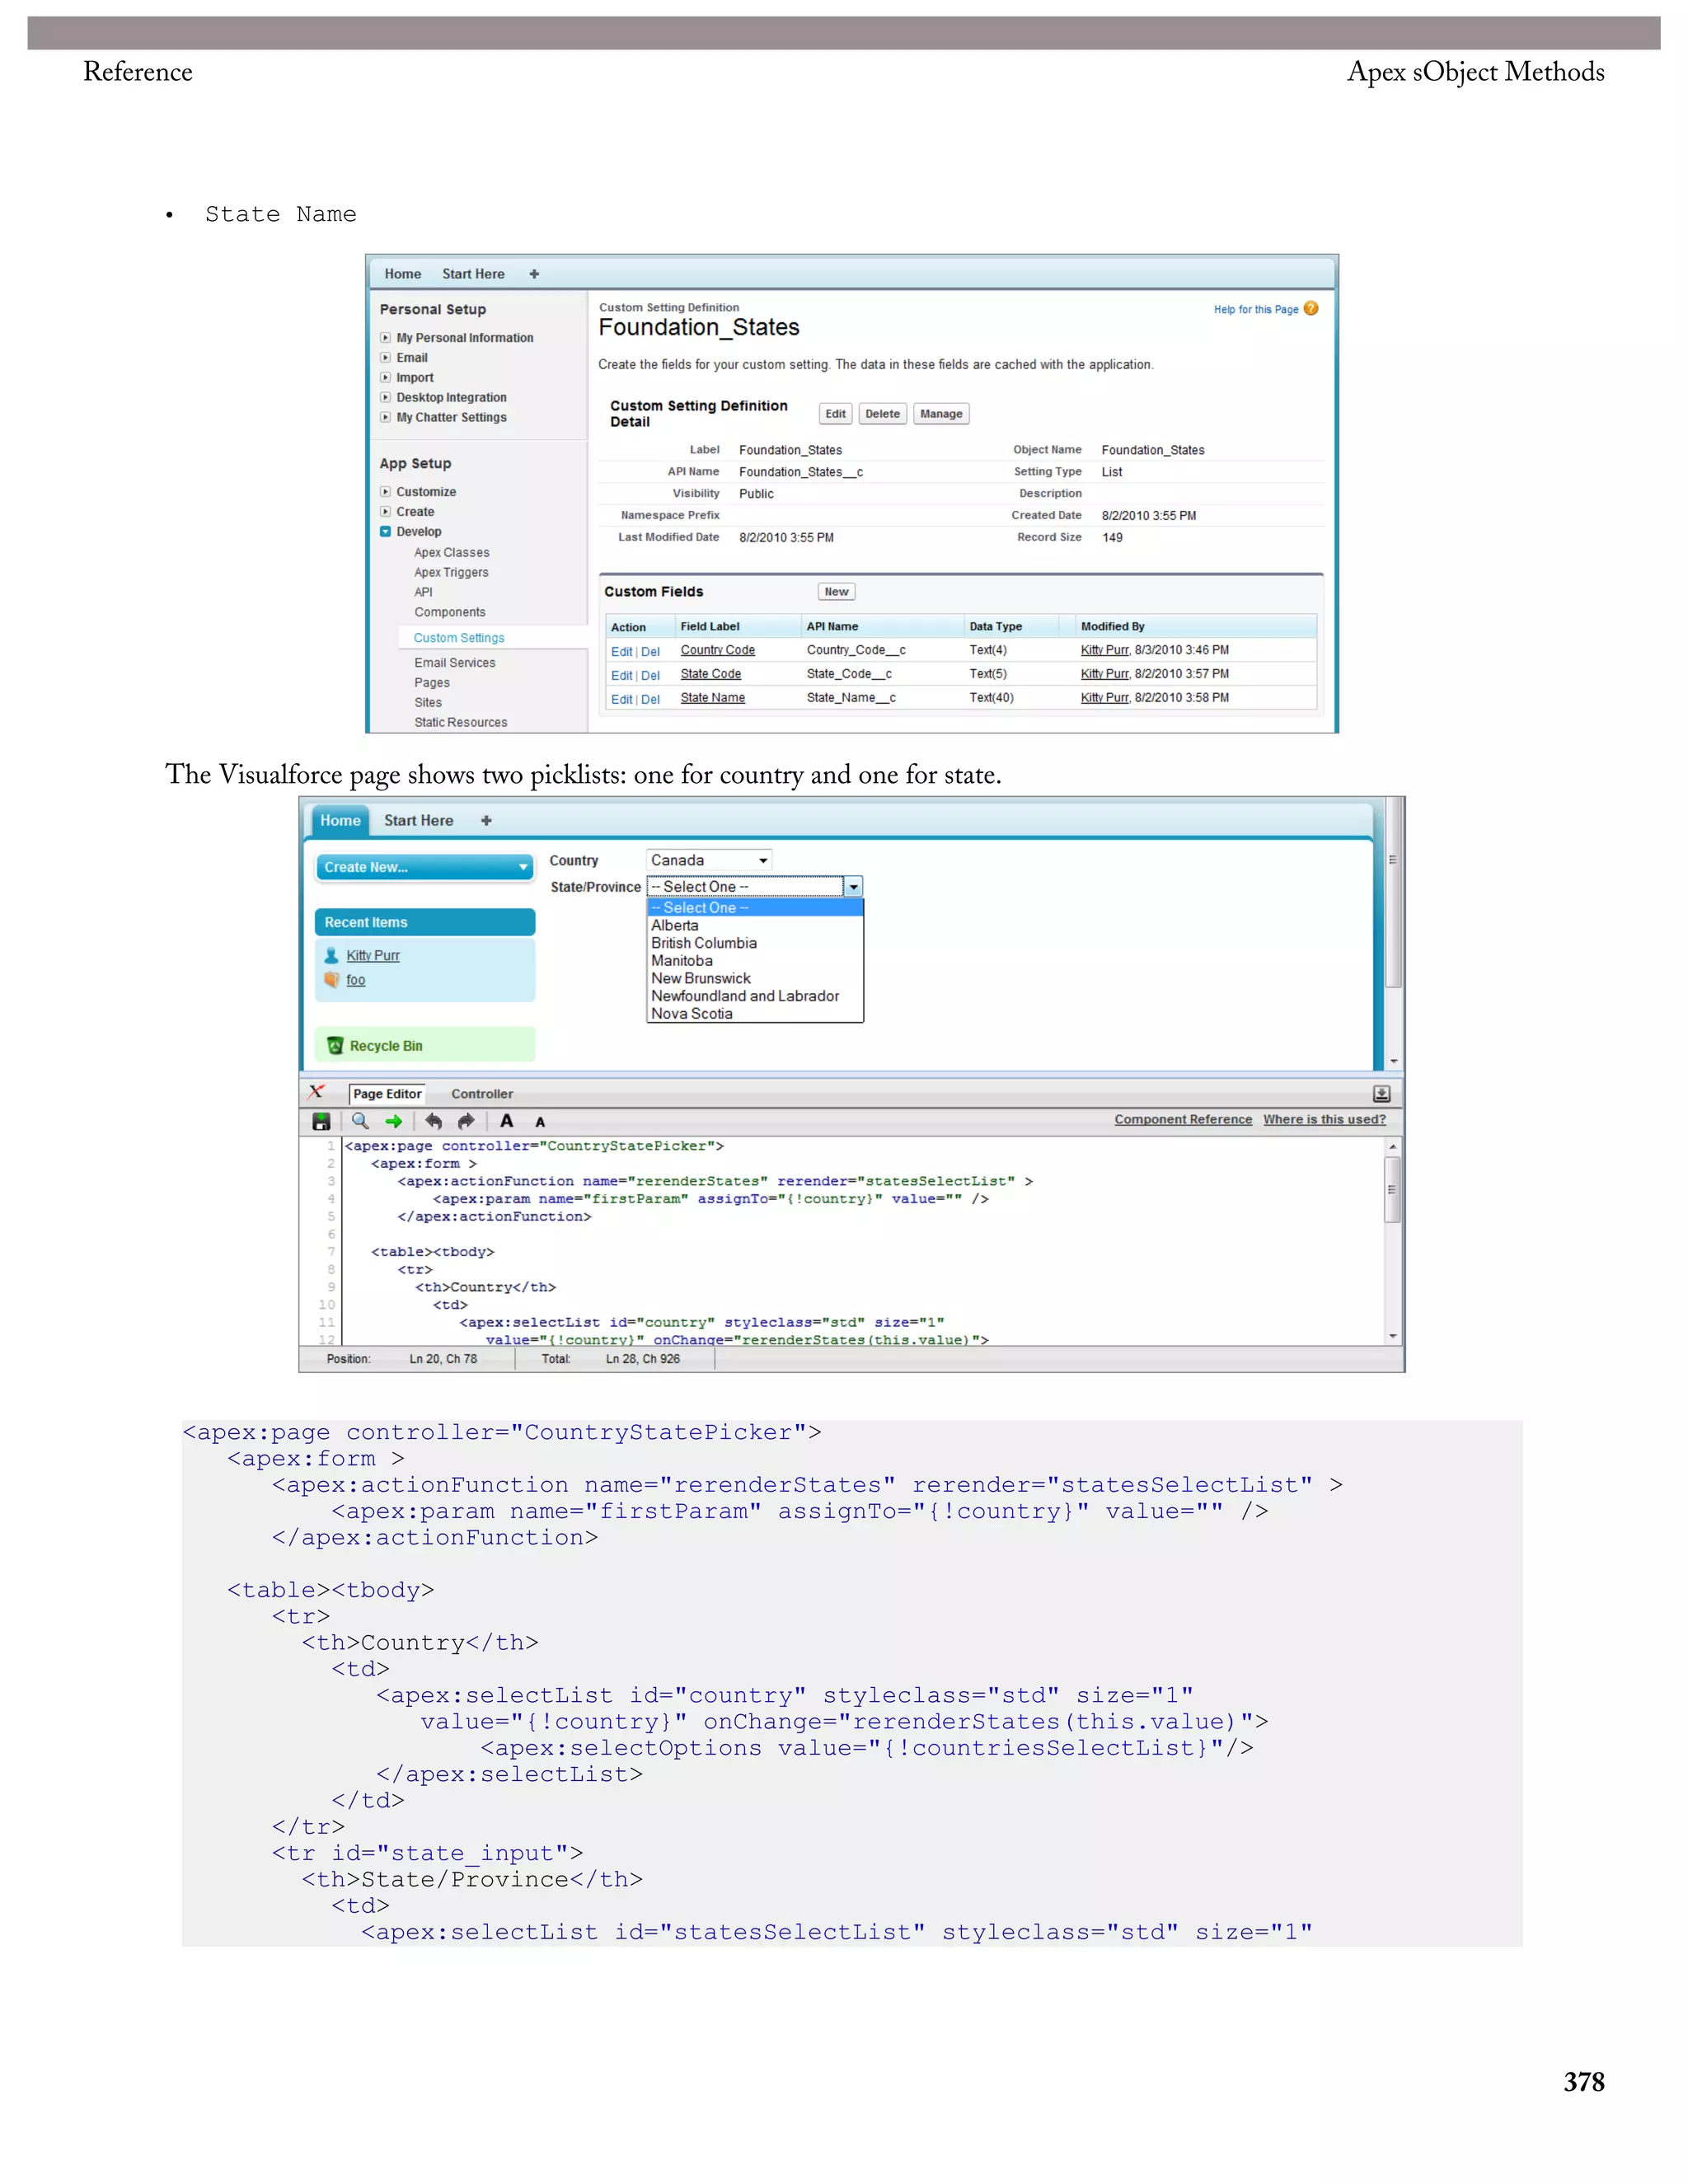This screenshot has height=2184, width=1688.
Task: Click New under Custom Fields
Action: (x=836, y=592)
